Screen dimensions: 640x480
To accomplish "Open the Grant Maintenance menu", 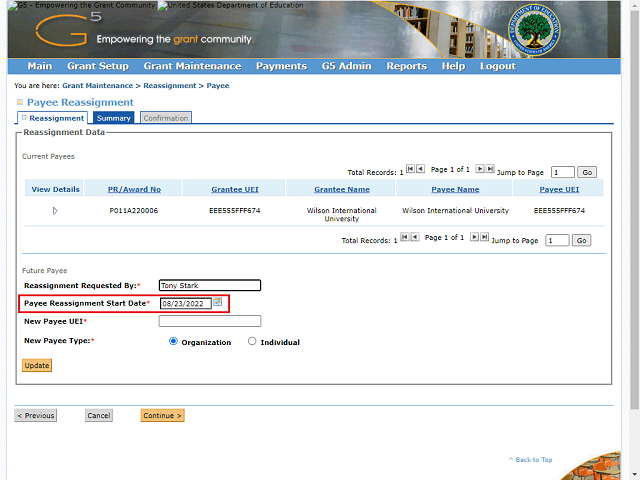I will [192, 66].
